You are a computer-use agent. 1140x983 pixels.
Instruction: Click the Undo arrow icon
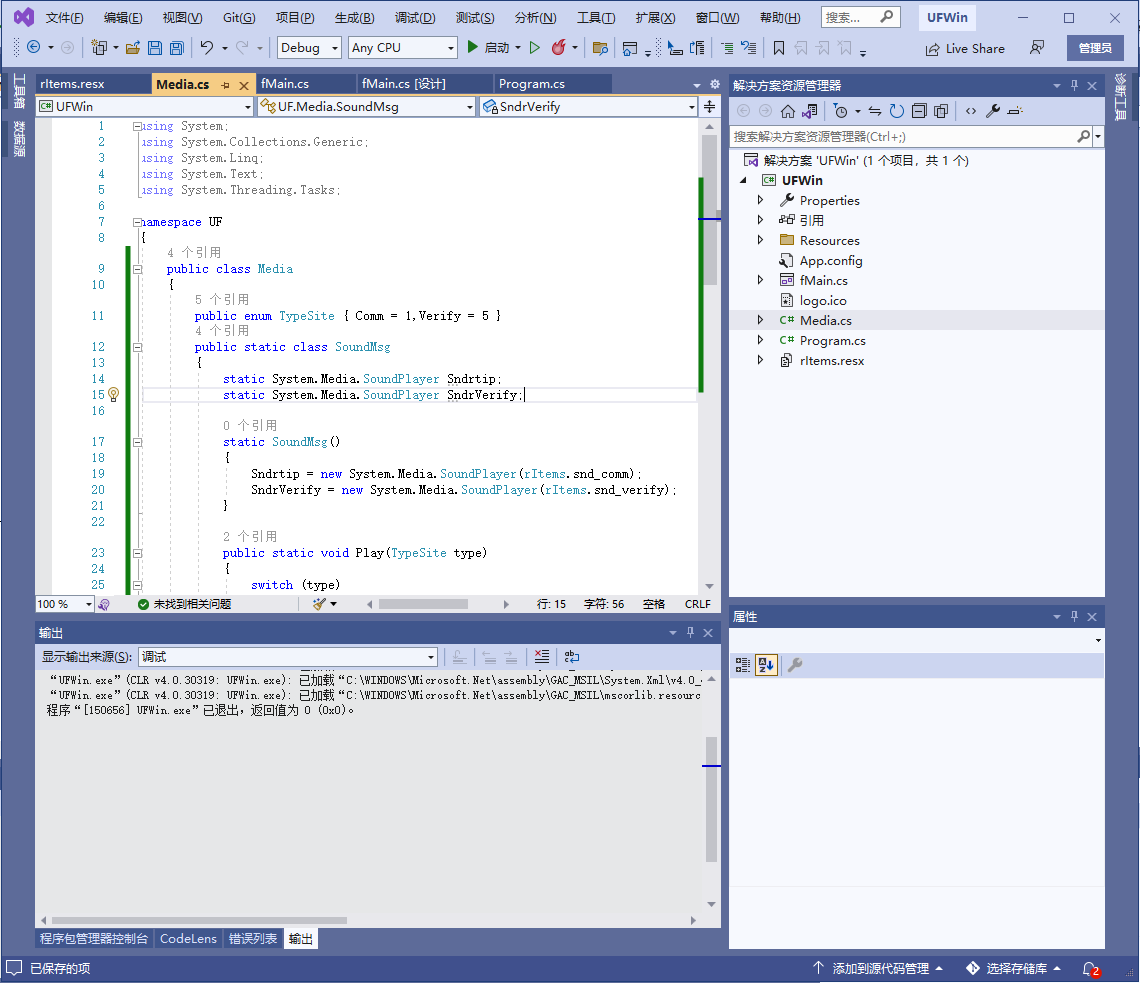click(206, 48)
